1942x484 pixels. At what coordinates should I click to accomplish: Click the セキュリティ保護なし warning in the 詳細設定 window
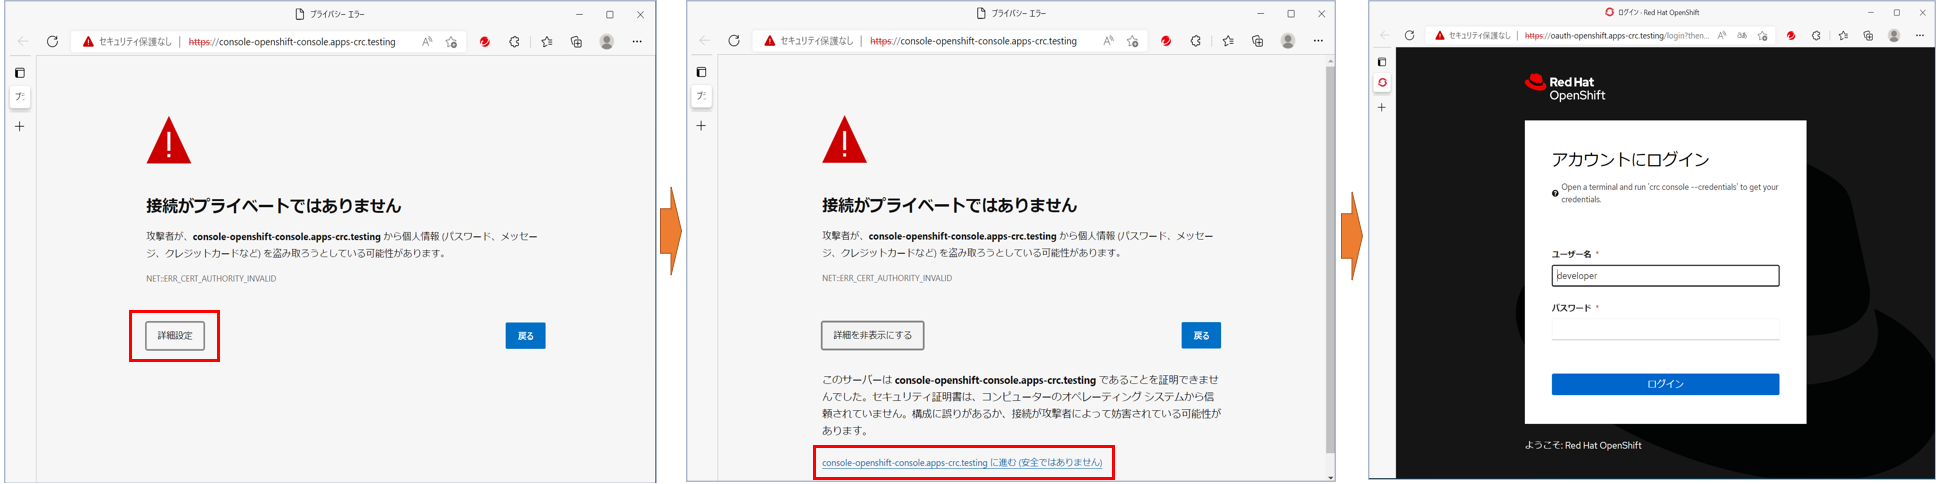[128, 42]
